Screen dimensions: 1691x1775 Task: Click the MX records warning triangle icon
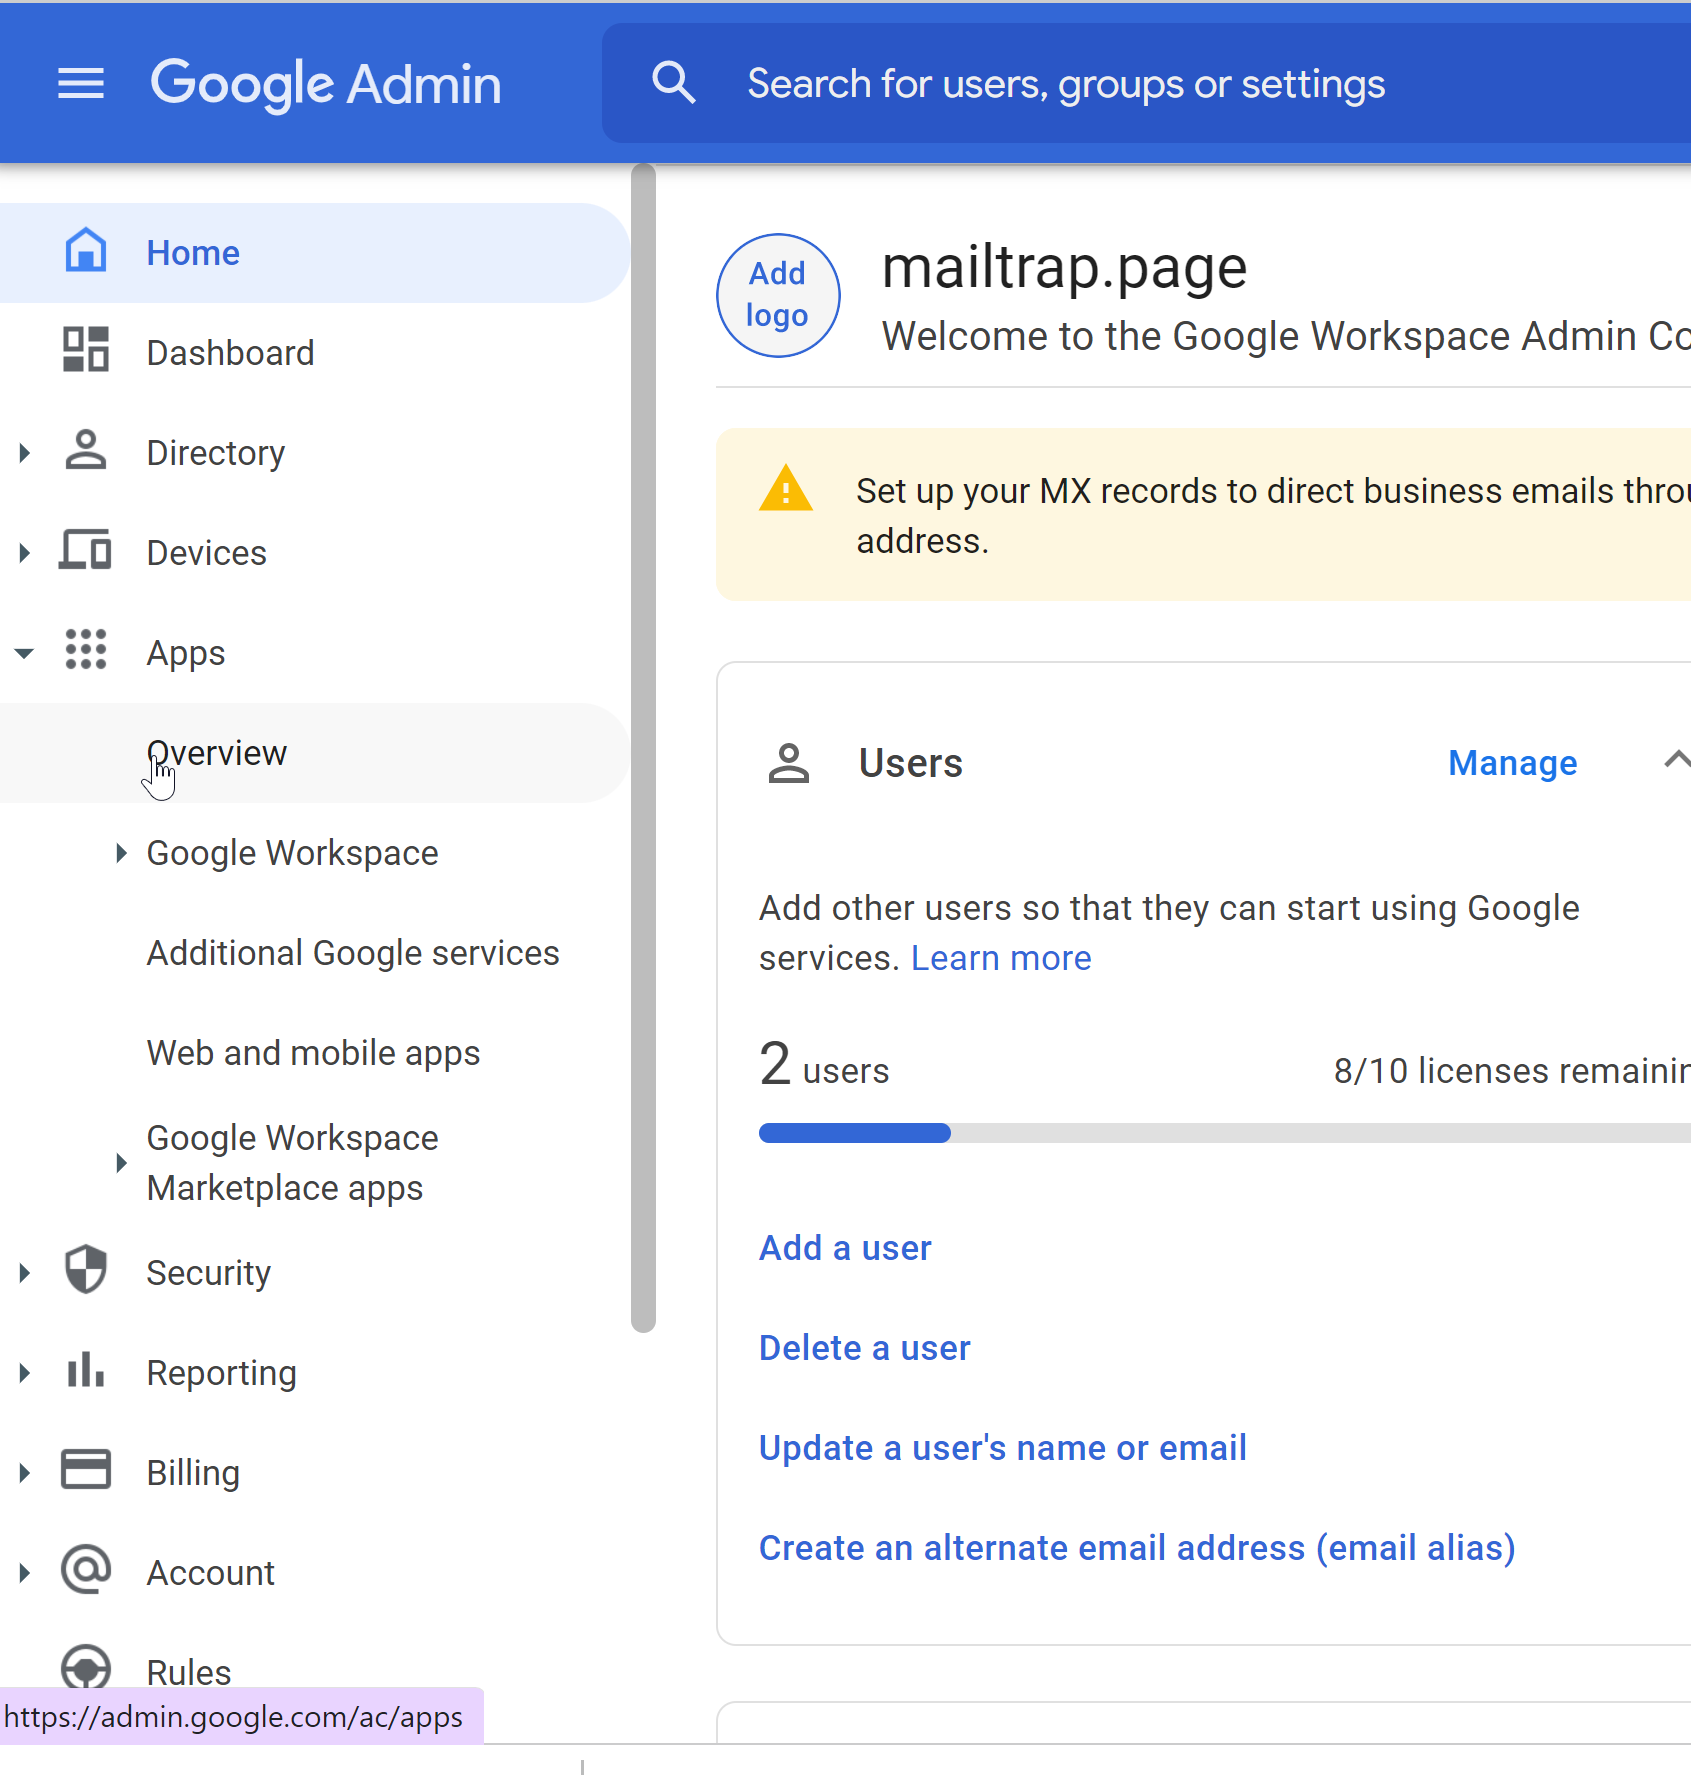click(x=786, y=490)
